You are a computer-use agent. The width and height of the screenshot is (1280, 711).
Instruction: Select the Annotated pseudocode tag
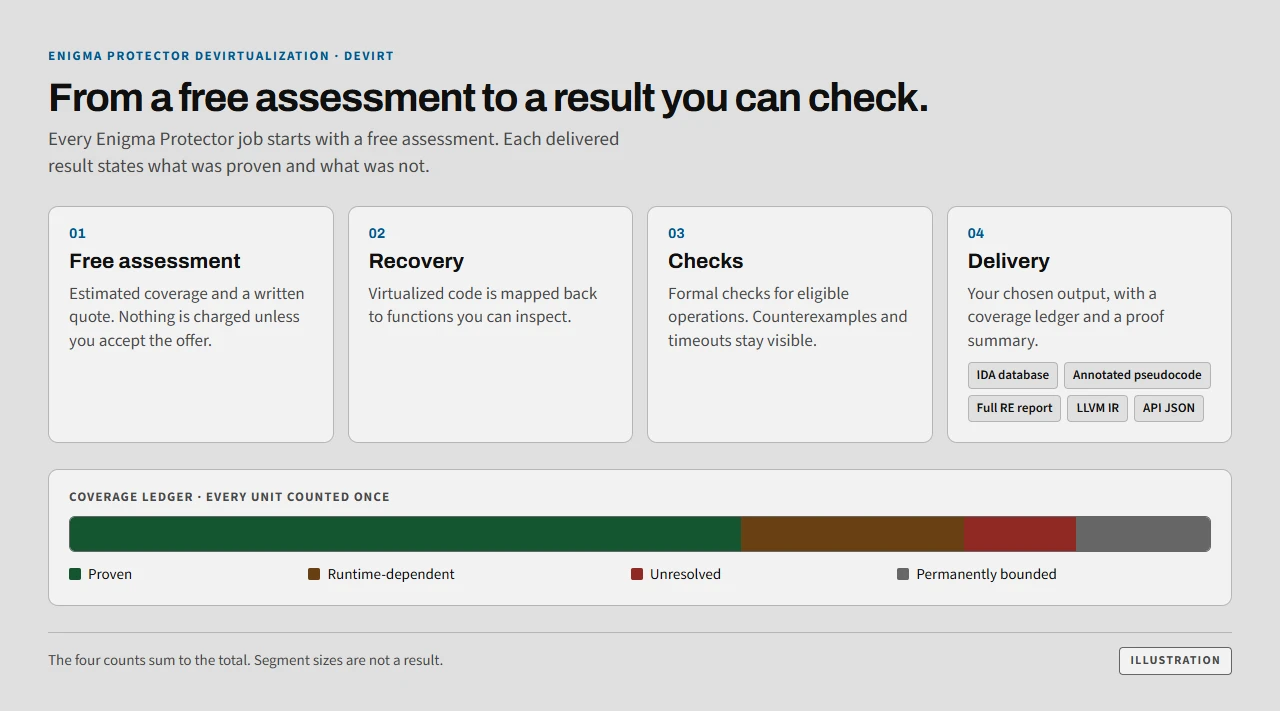pos(1137,375)
